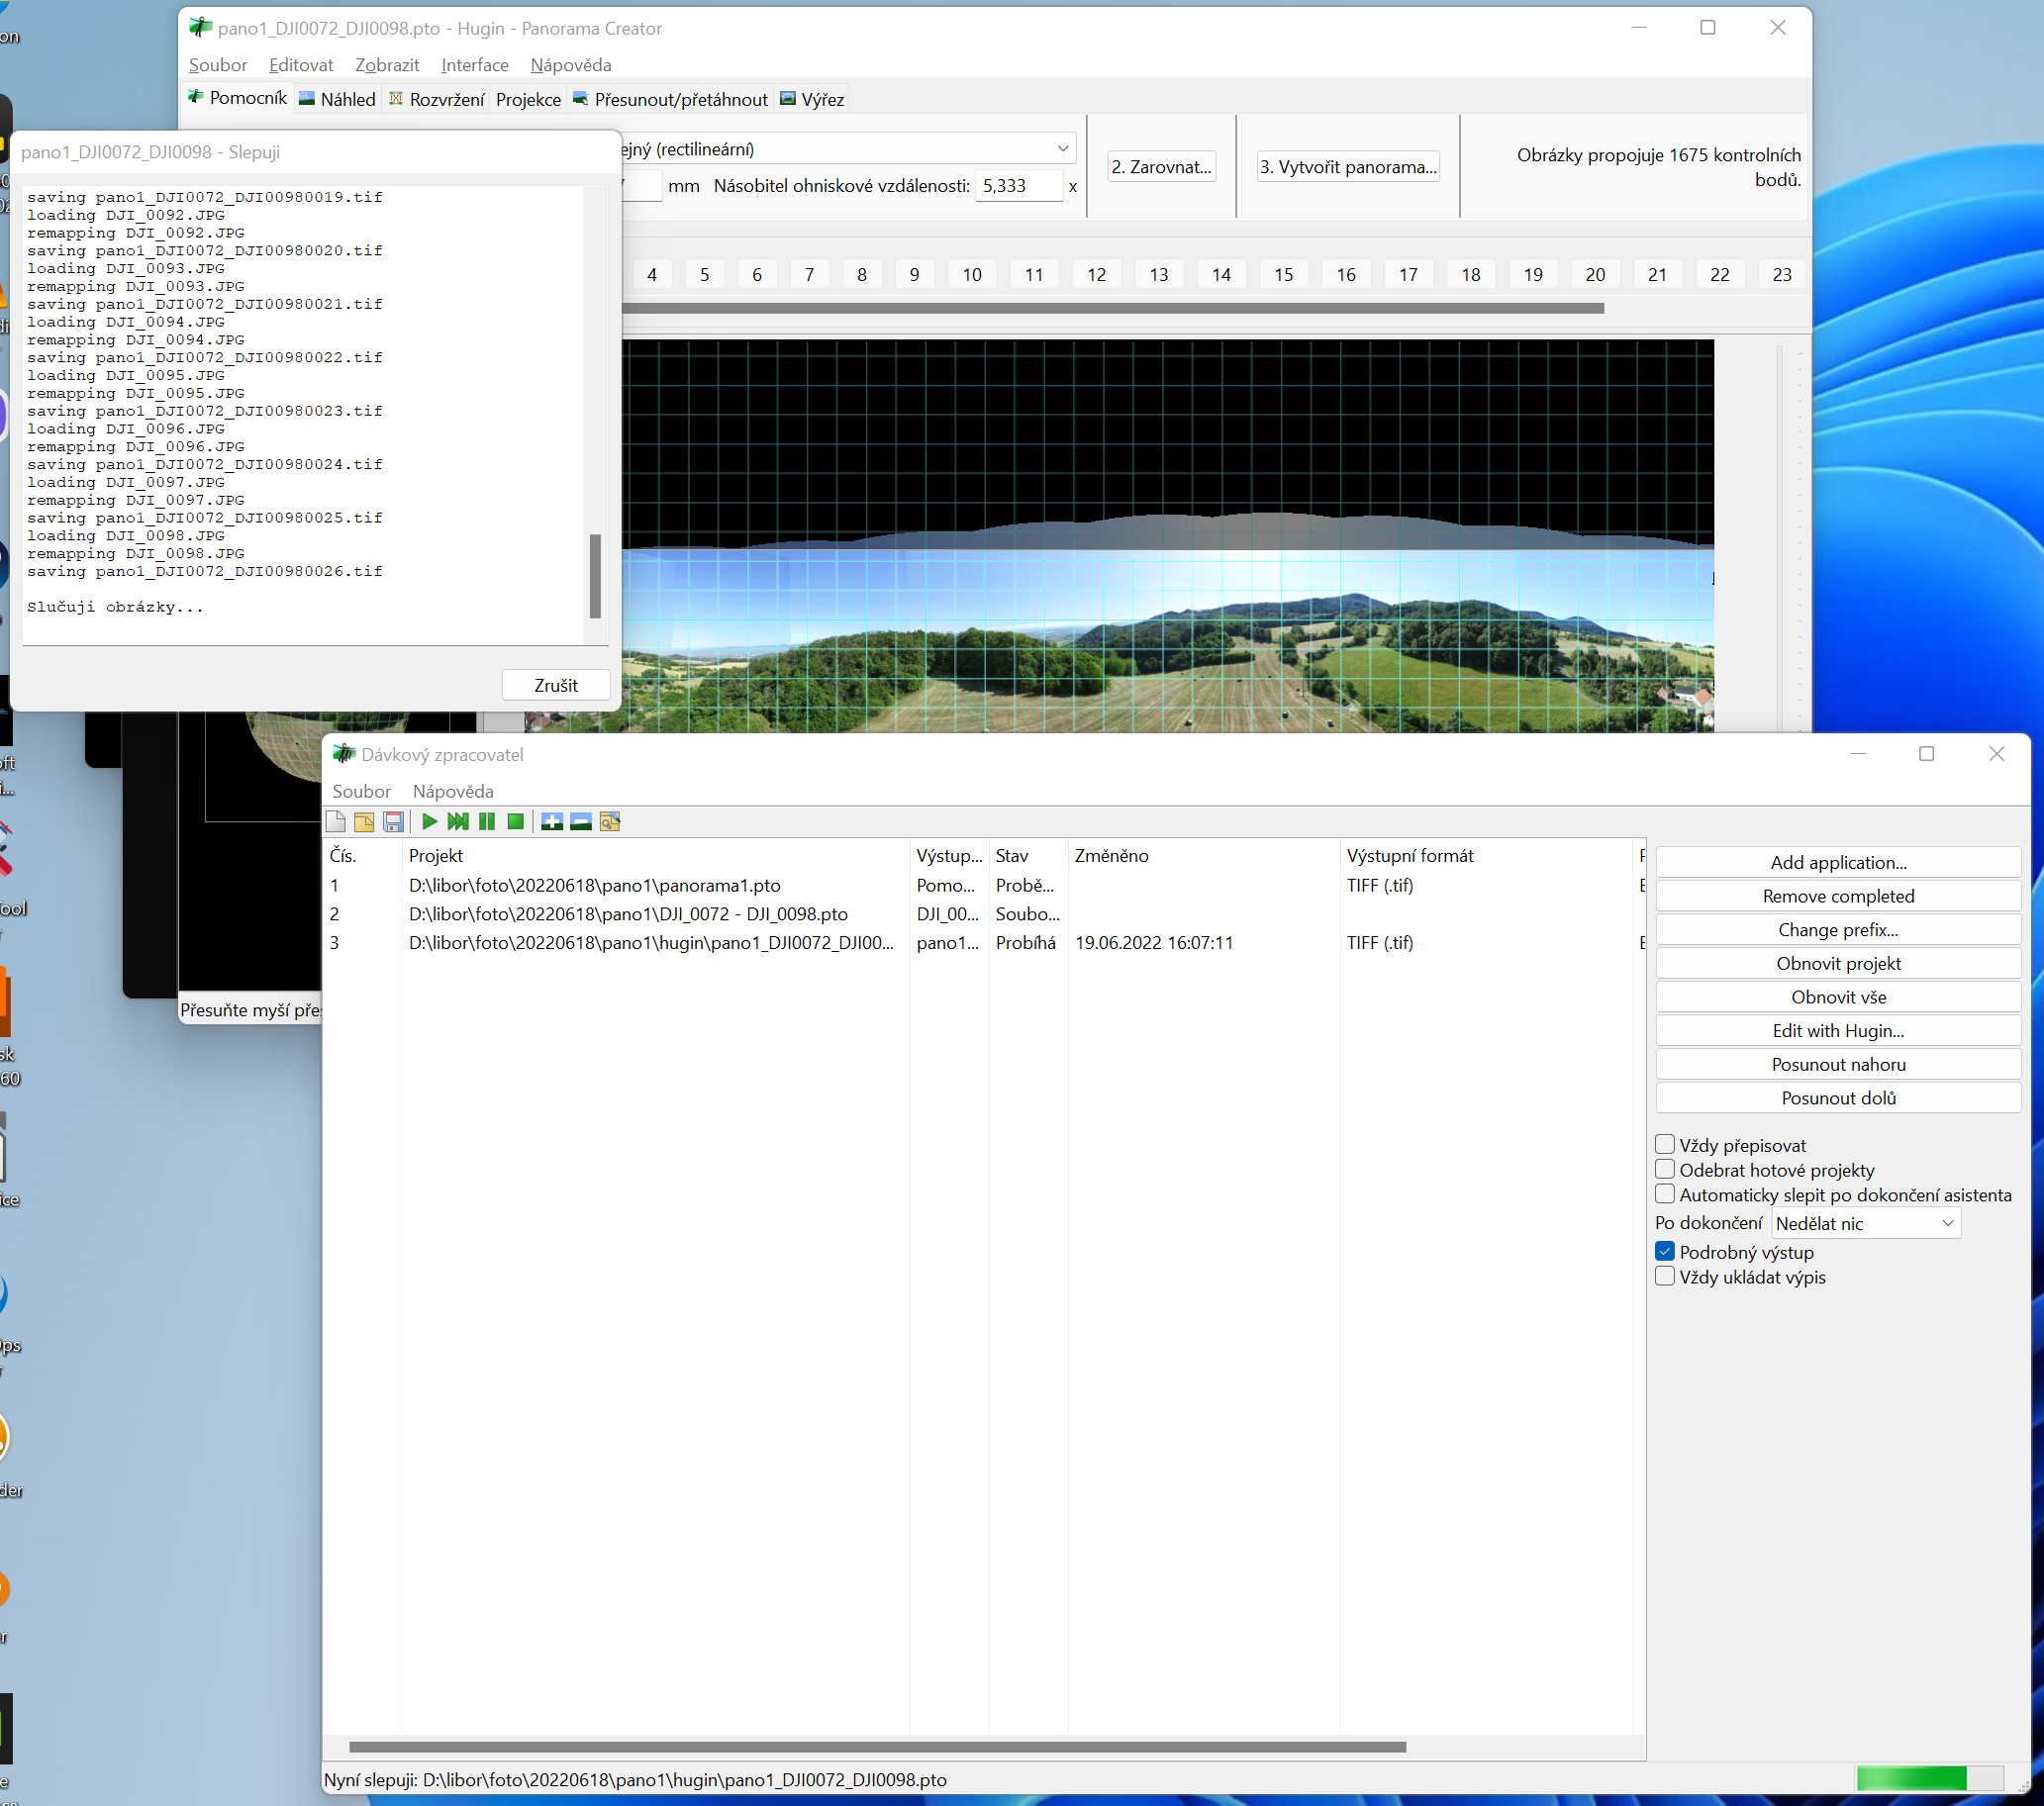Viewport: 2044px width, 1806px height.
Task: Enable the Vždy přepisovat checkbox
Action: coord(1665,1145)
